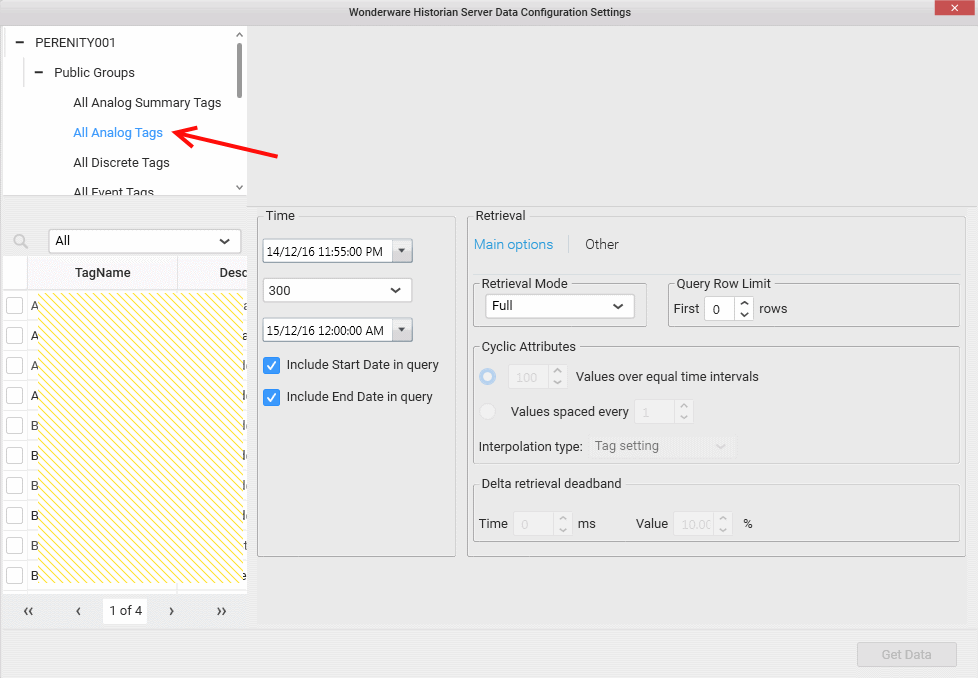
Task: Decrease the Query Row Limit rows value
Action: point(744,314)
